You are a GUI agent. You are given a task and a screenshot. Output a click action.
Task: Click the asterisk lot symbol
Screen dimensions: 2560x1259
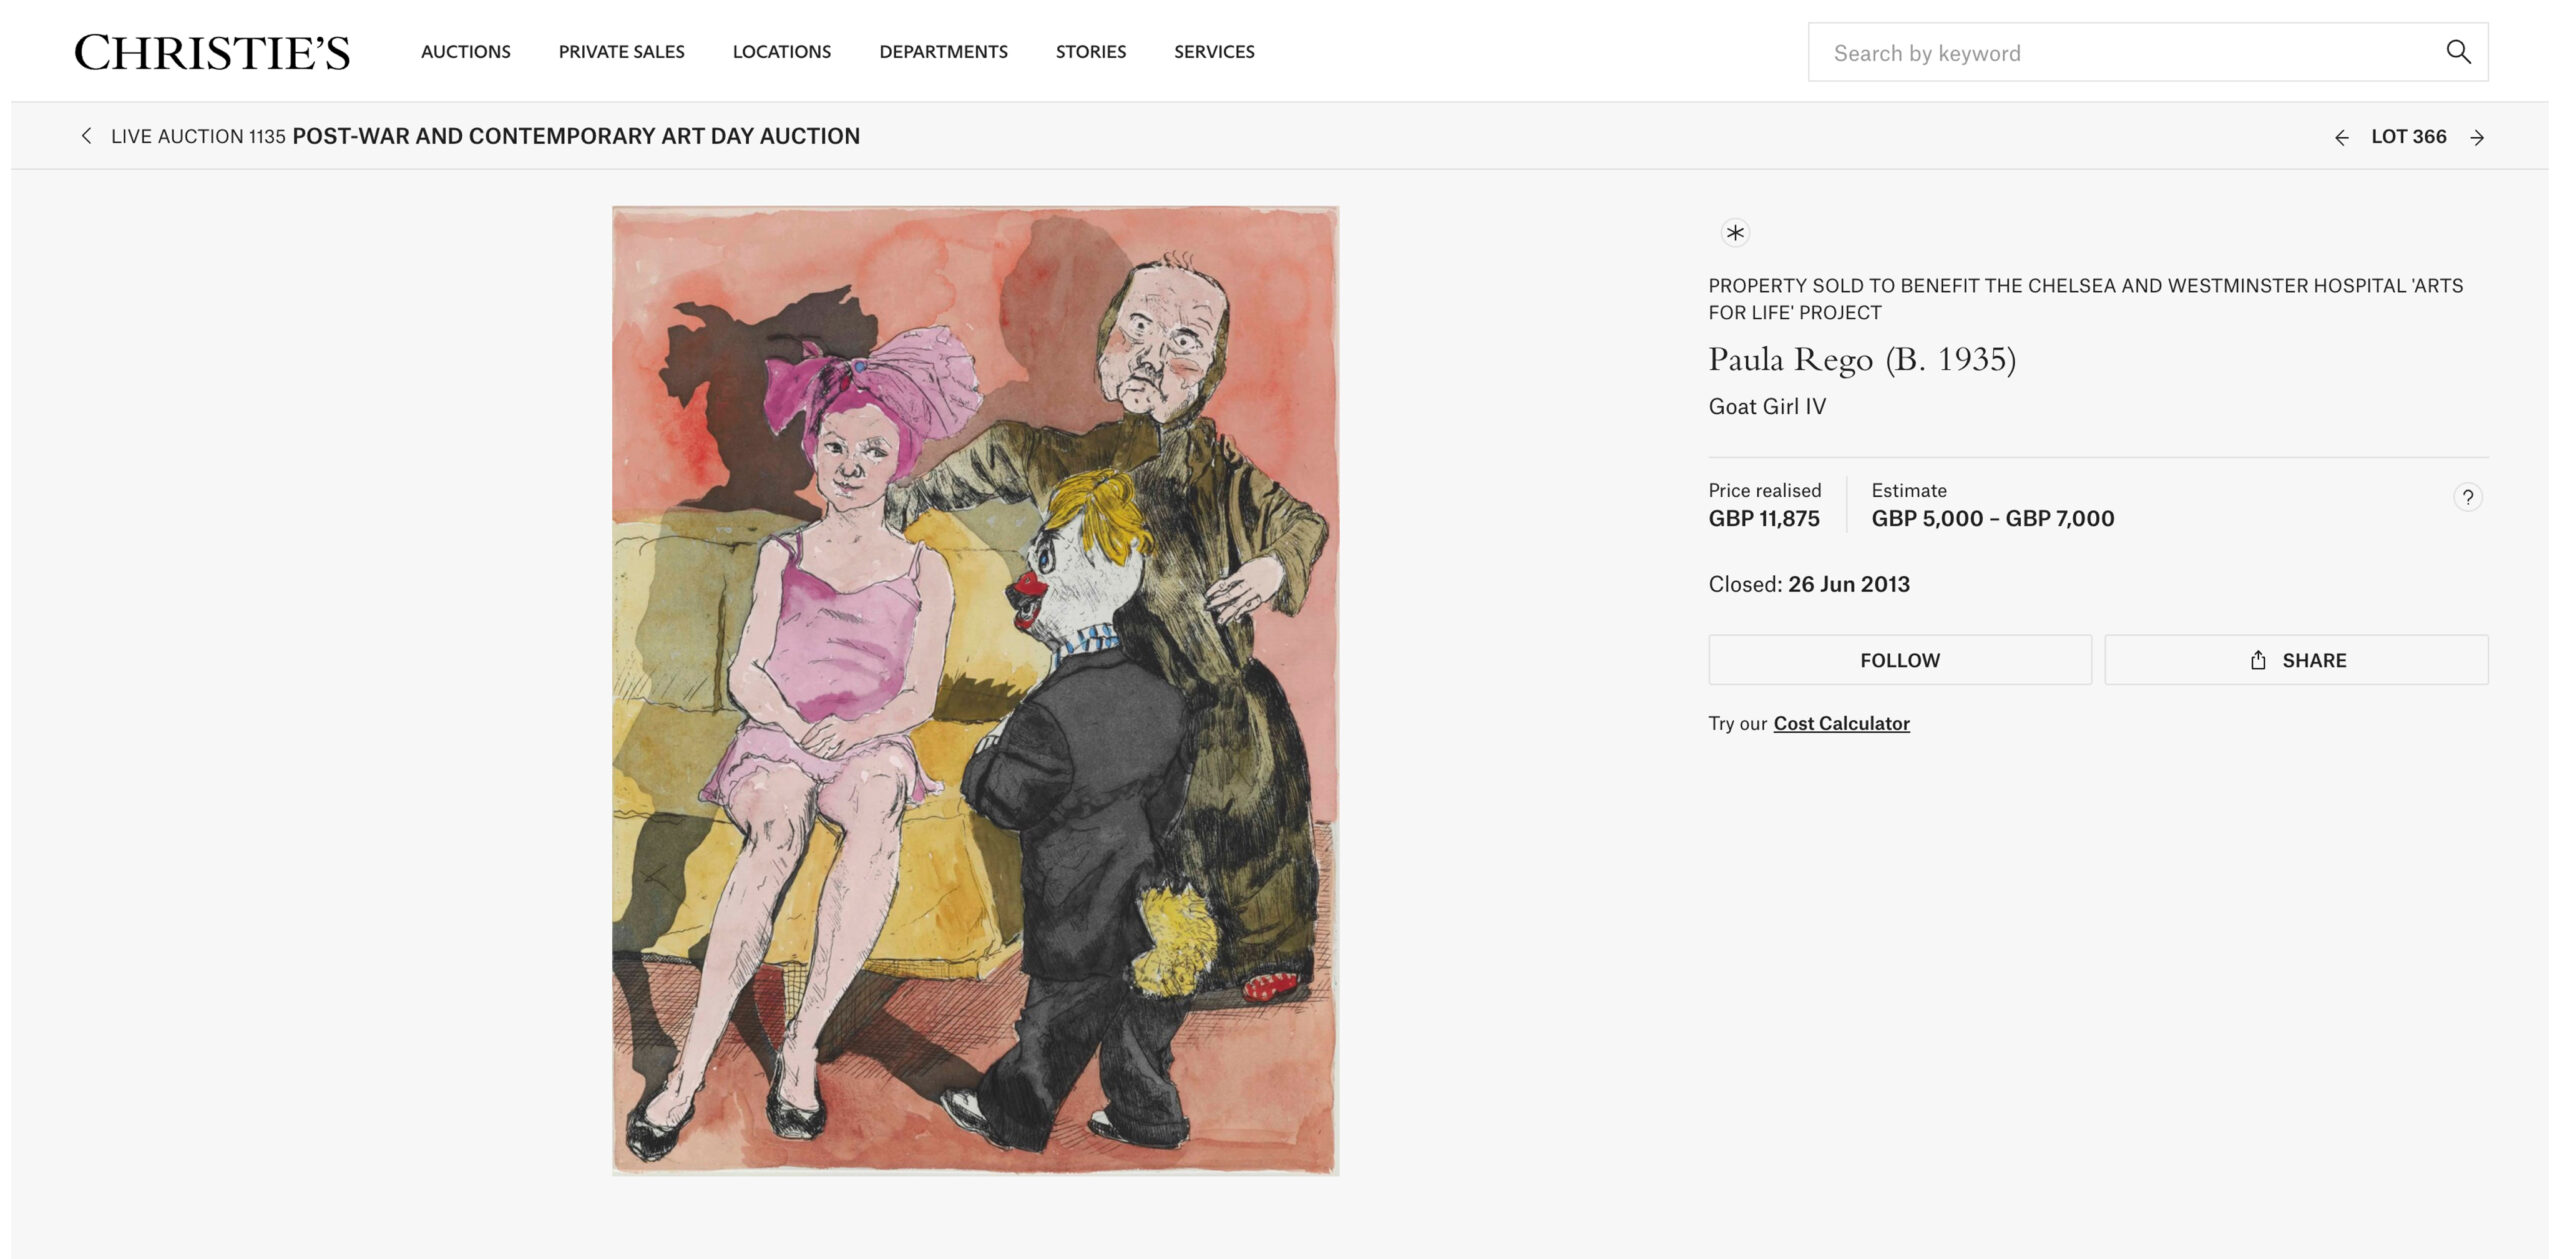click(1735, 233)
